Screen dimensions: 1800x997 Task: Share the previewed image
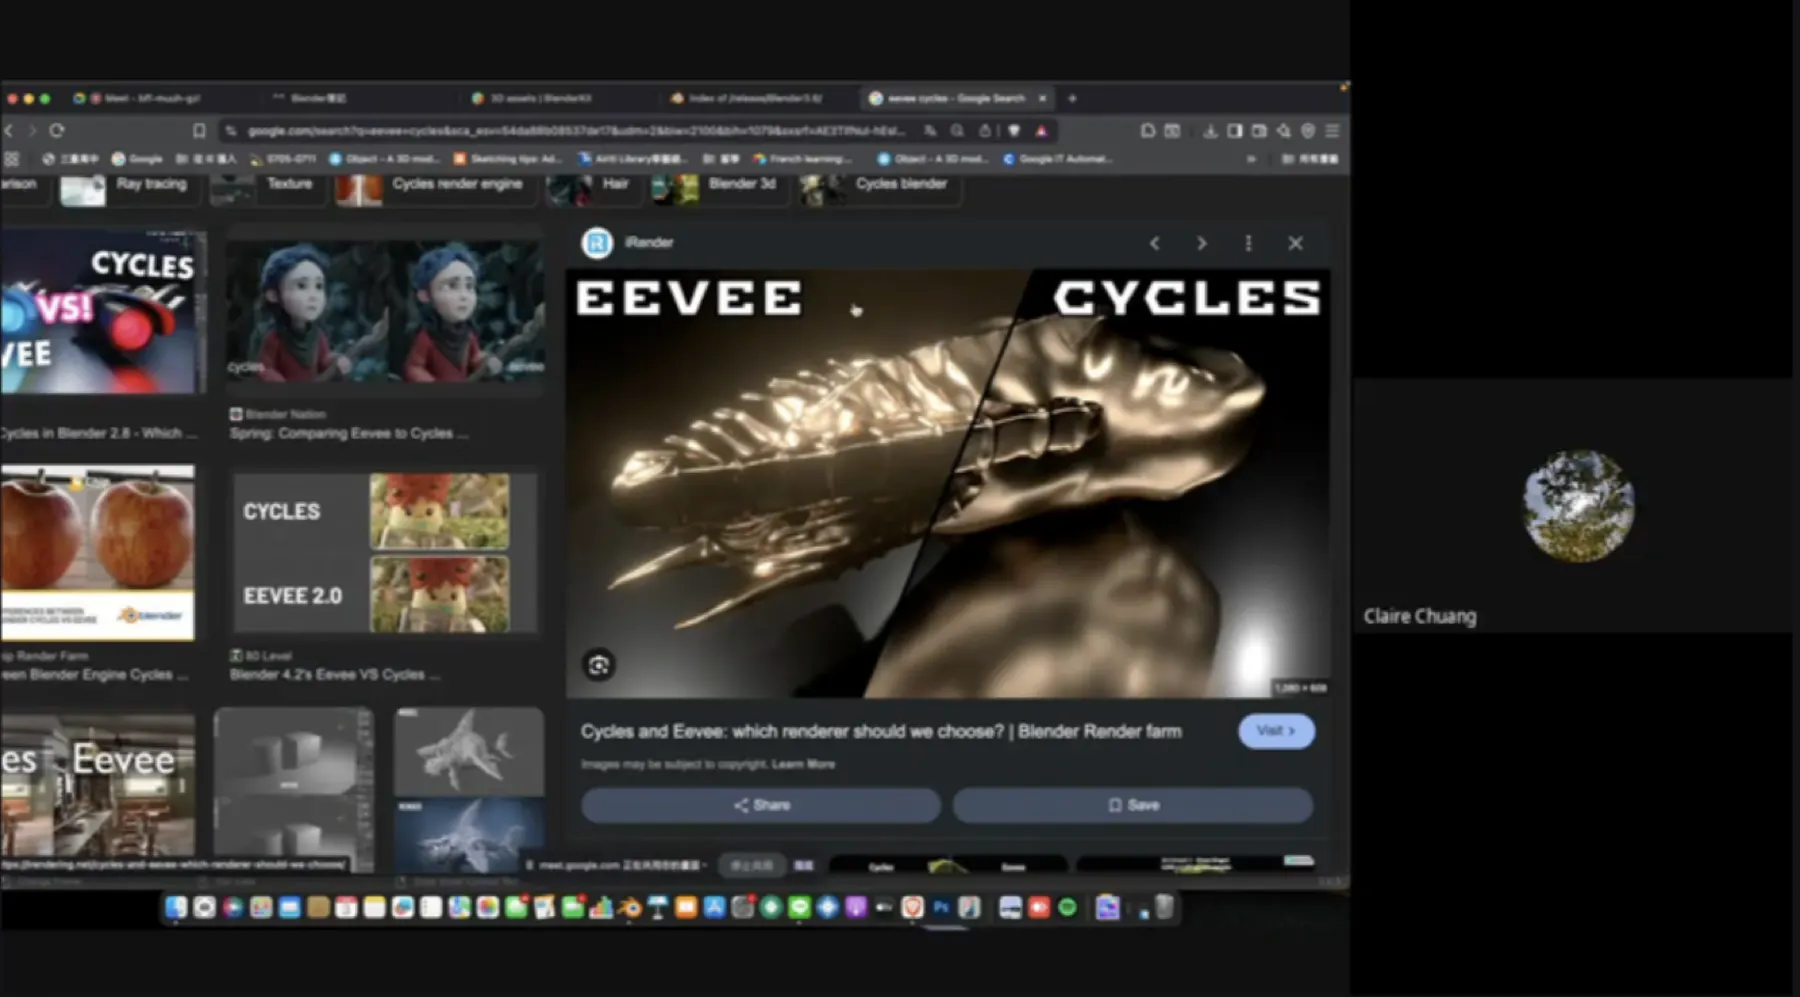761,805
